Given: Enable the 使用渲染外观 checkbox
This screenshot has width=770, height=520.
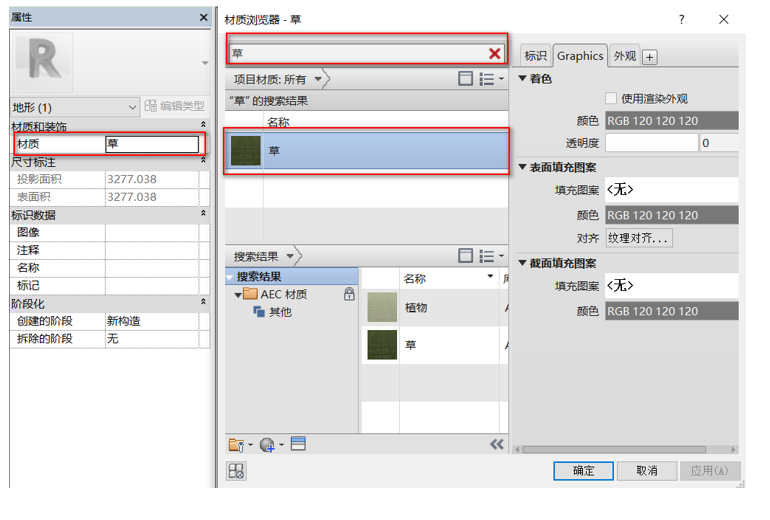Looking at the screenshot, I should [x=611, y=99].
